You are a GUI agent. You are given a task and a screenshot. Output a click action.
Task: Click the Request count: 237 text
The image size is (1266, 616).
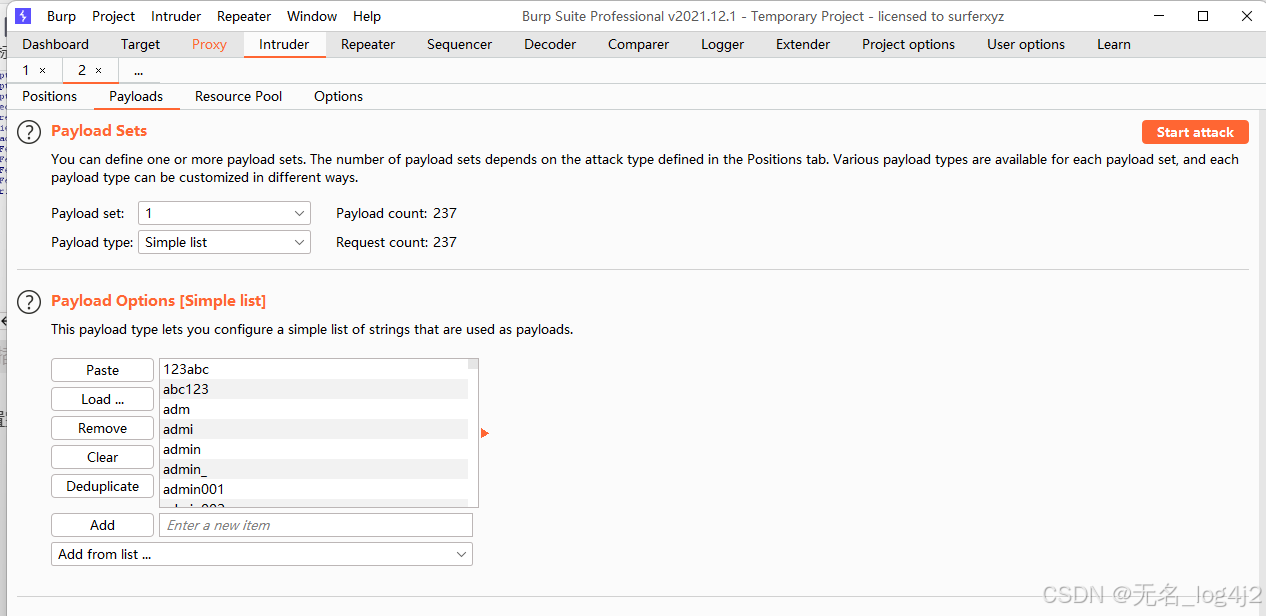tap(396, 242)
